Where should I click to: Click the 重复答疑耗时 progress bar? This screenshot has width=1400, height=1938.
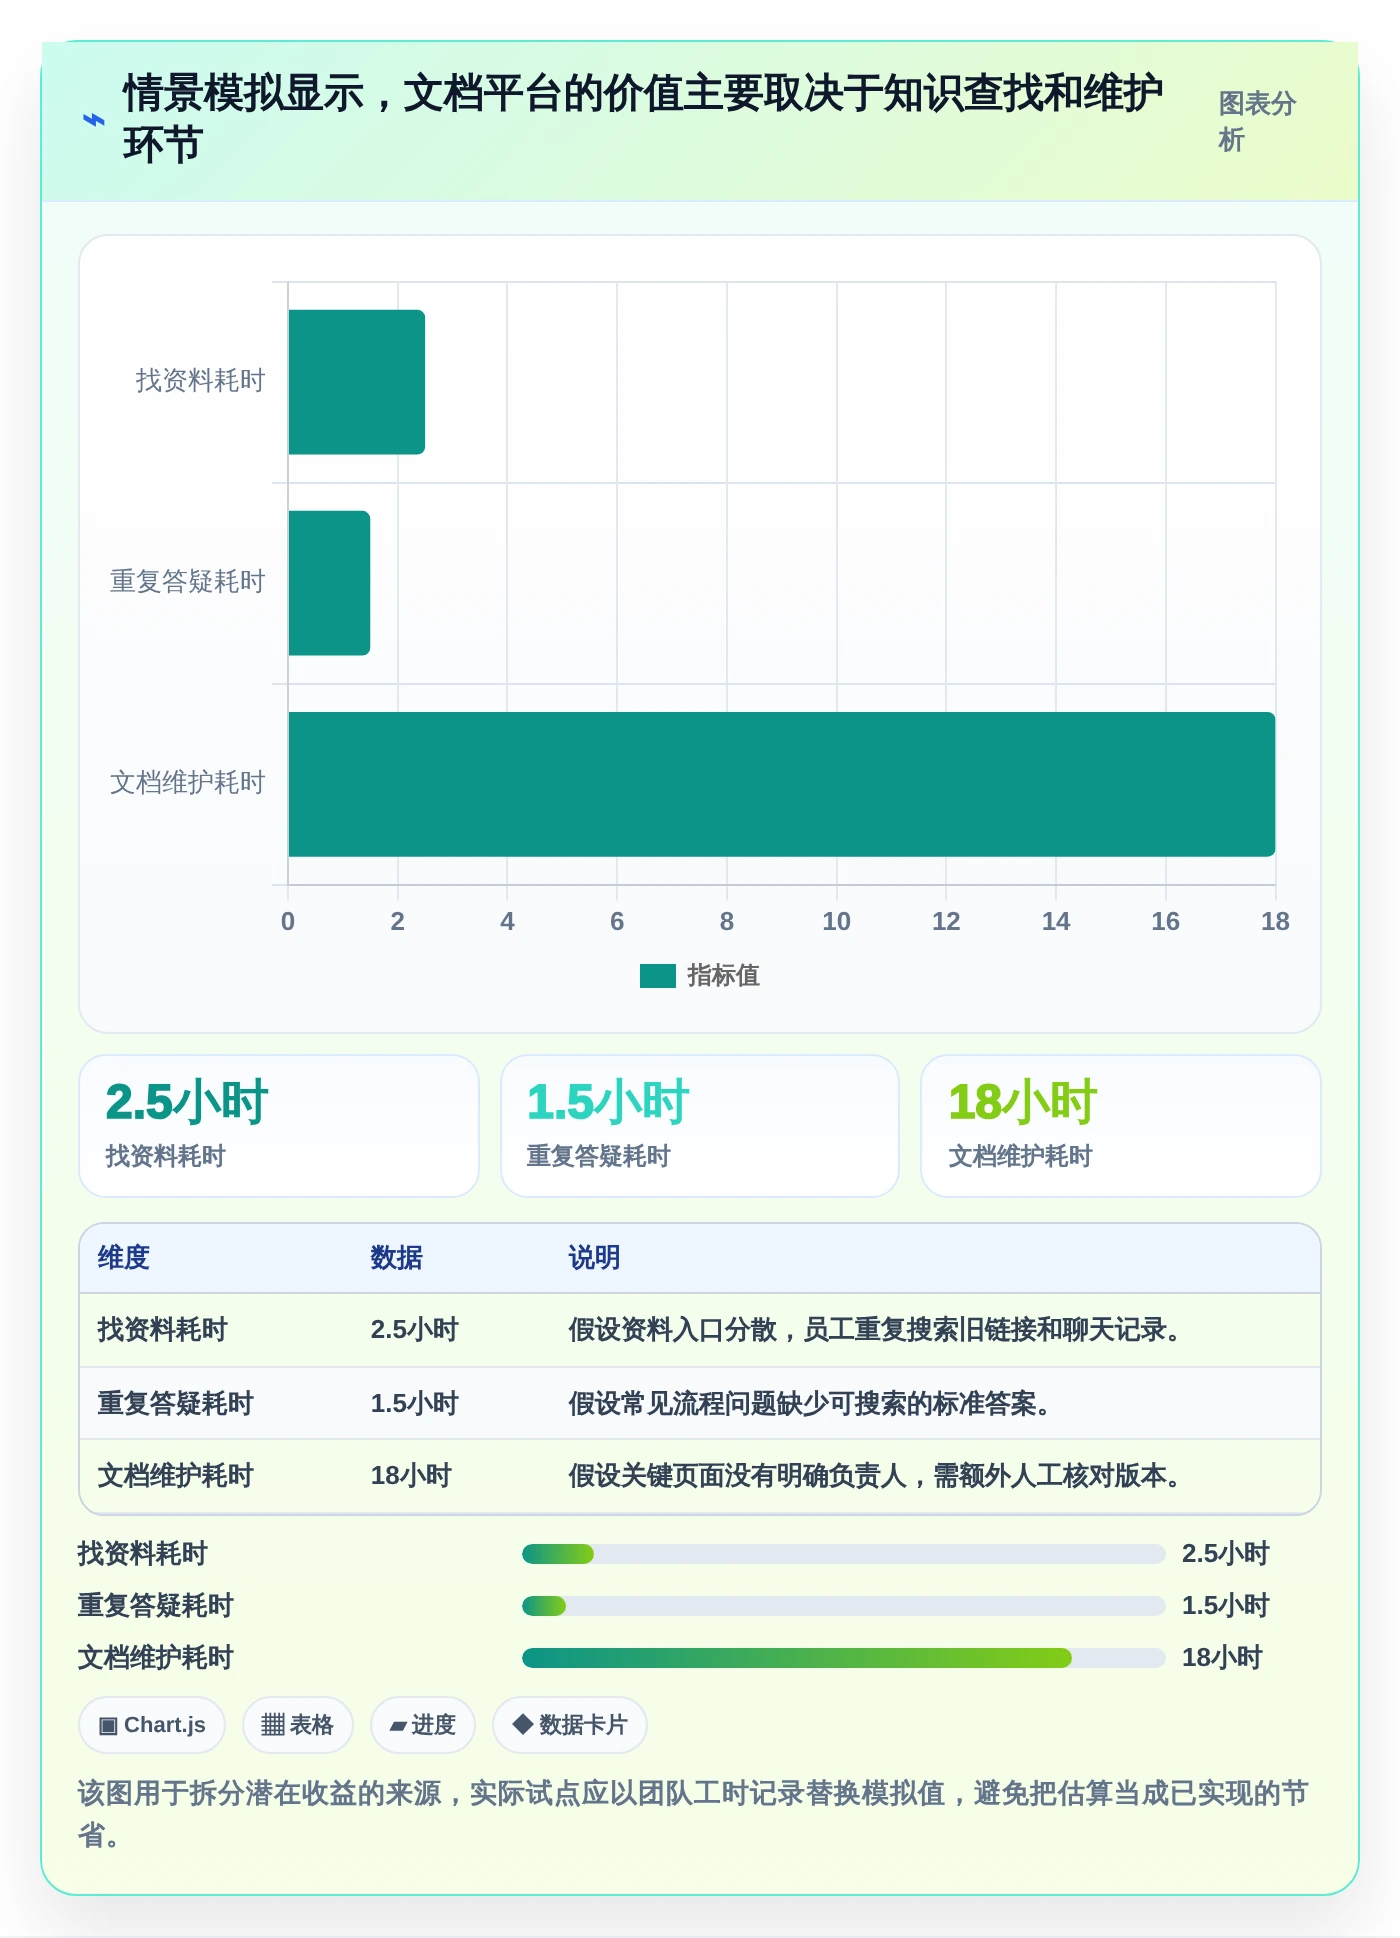point(844,1606)
